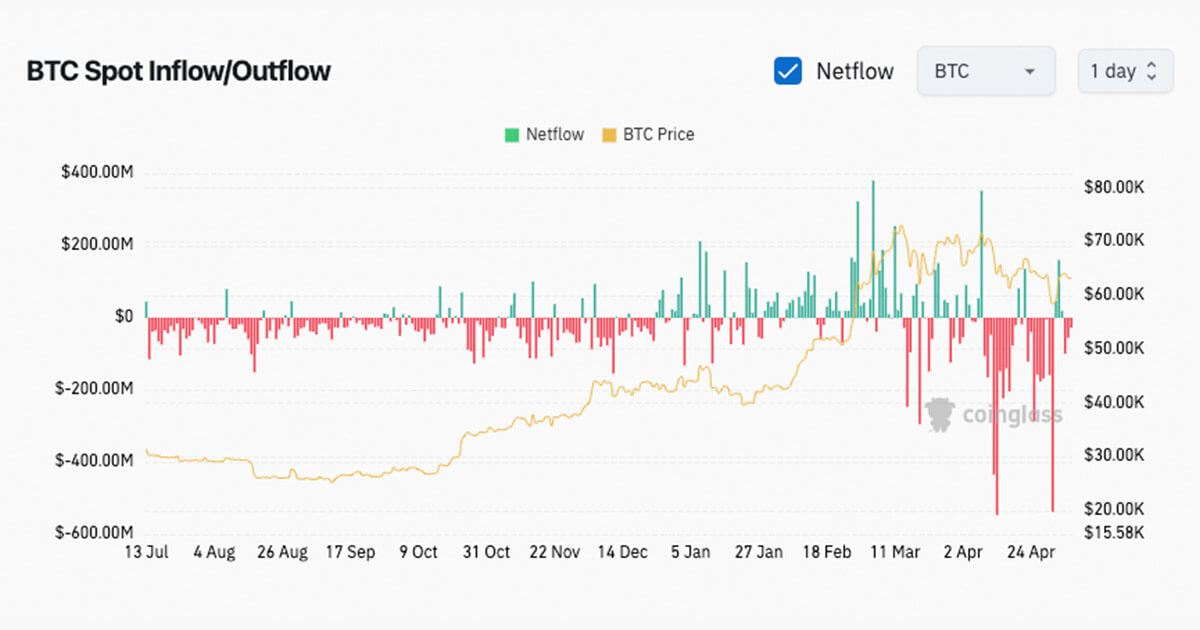
Task: Click the up/down arrows on 1 day selector
Action: click(1151, 71)
